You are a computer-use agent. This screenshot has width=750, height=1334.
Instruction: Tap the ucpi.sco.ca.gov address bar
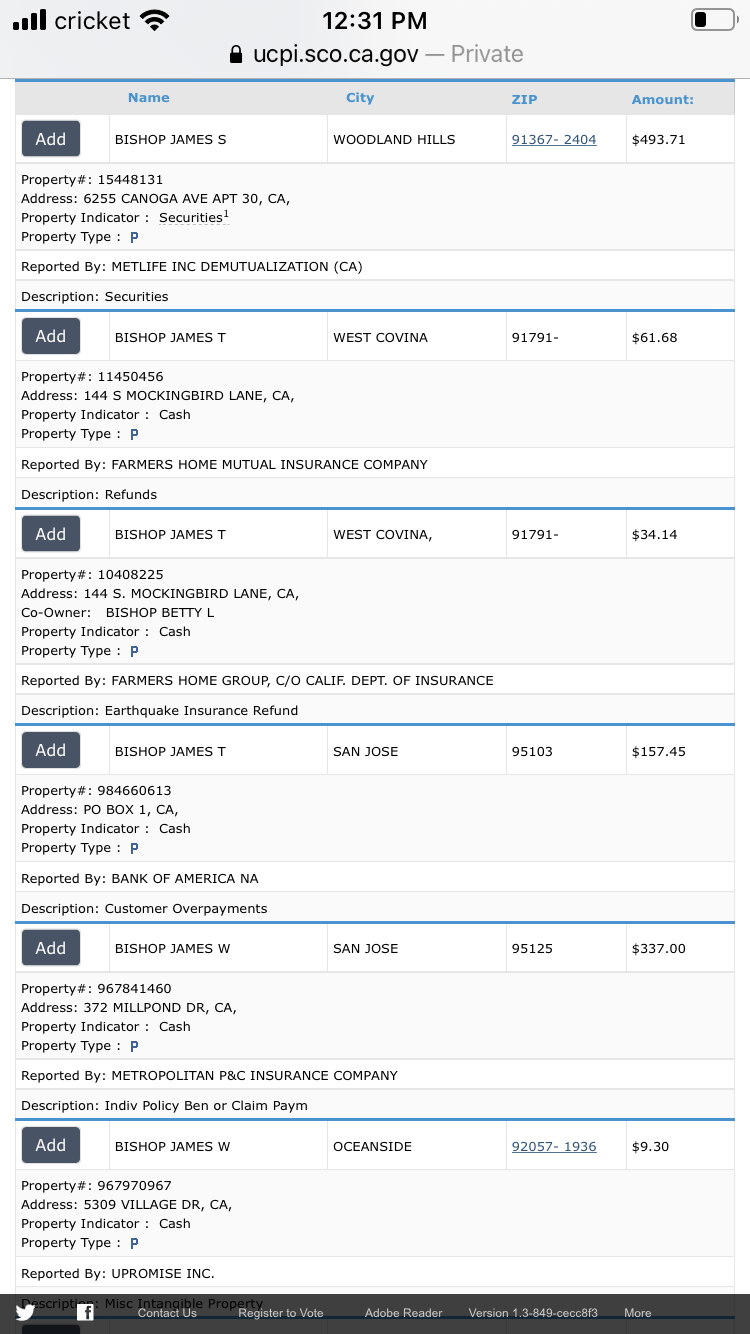click(375, 54)
